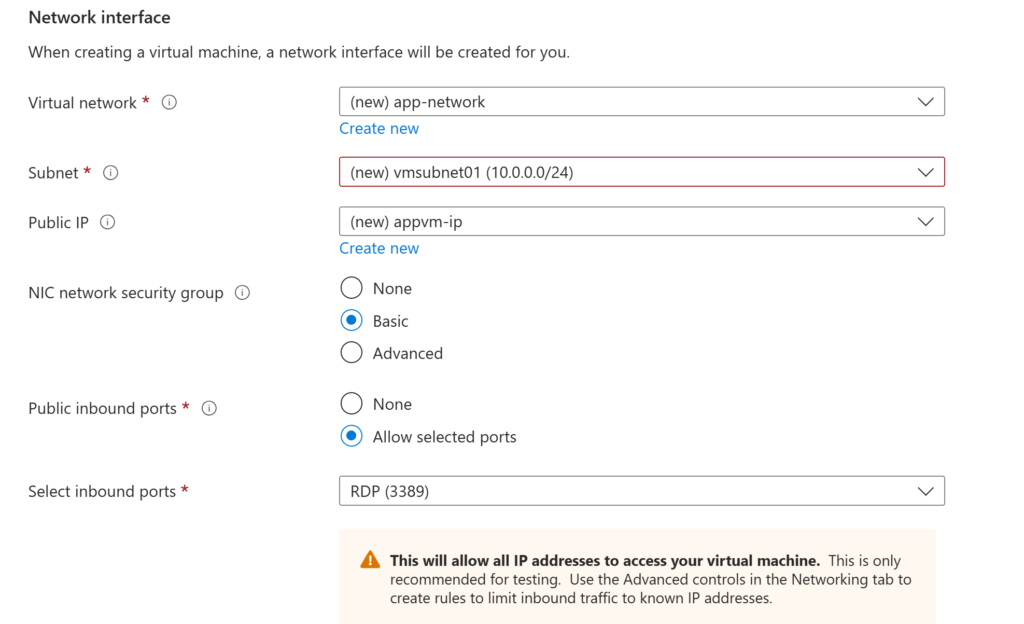Image resolution: width=1024 pixels, height=624 pixels.
Task: Choose Allow selected ports radio button
Action: pyautogui.click(x=352, y=437)
